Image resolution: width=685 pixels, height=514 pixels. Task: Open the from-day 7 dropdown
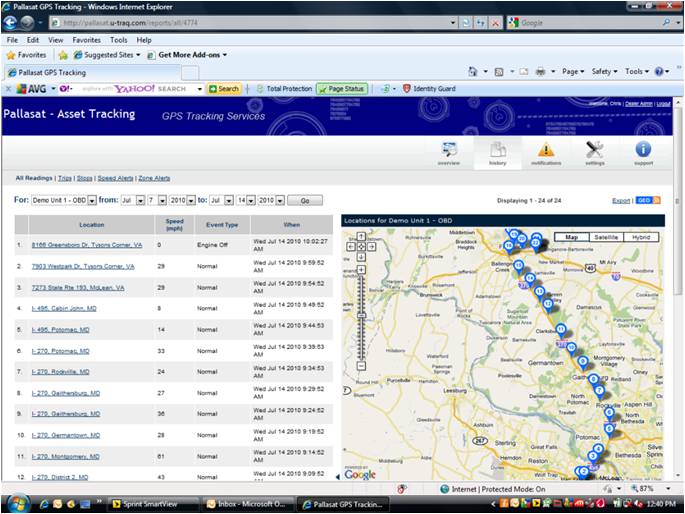point(157,200)
